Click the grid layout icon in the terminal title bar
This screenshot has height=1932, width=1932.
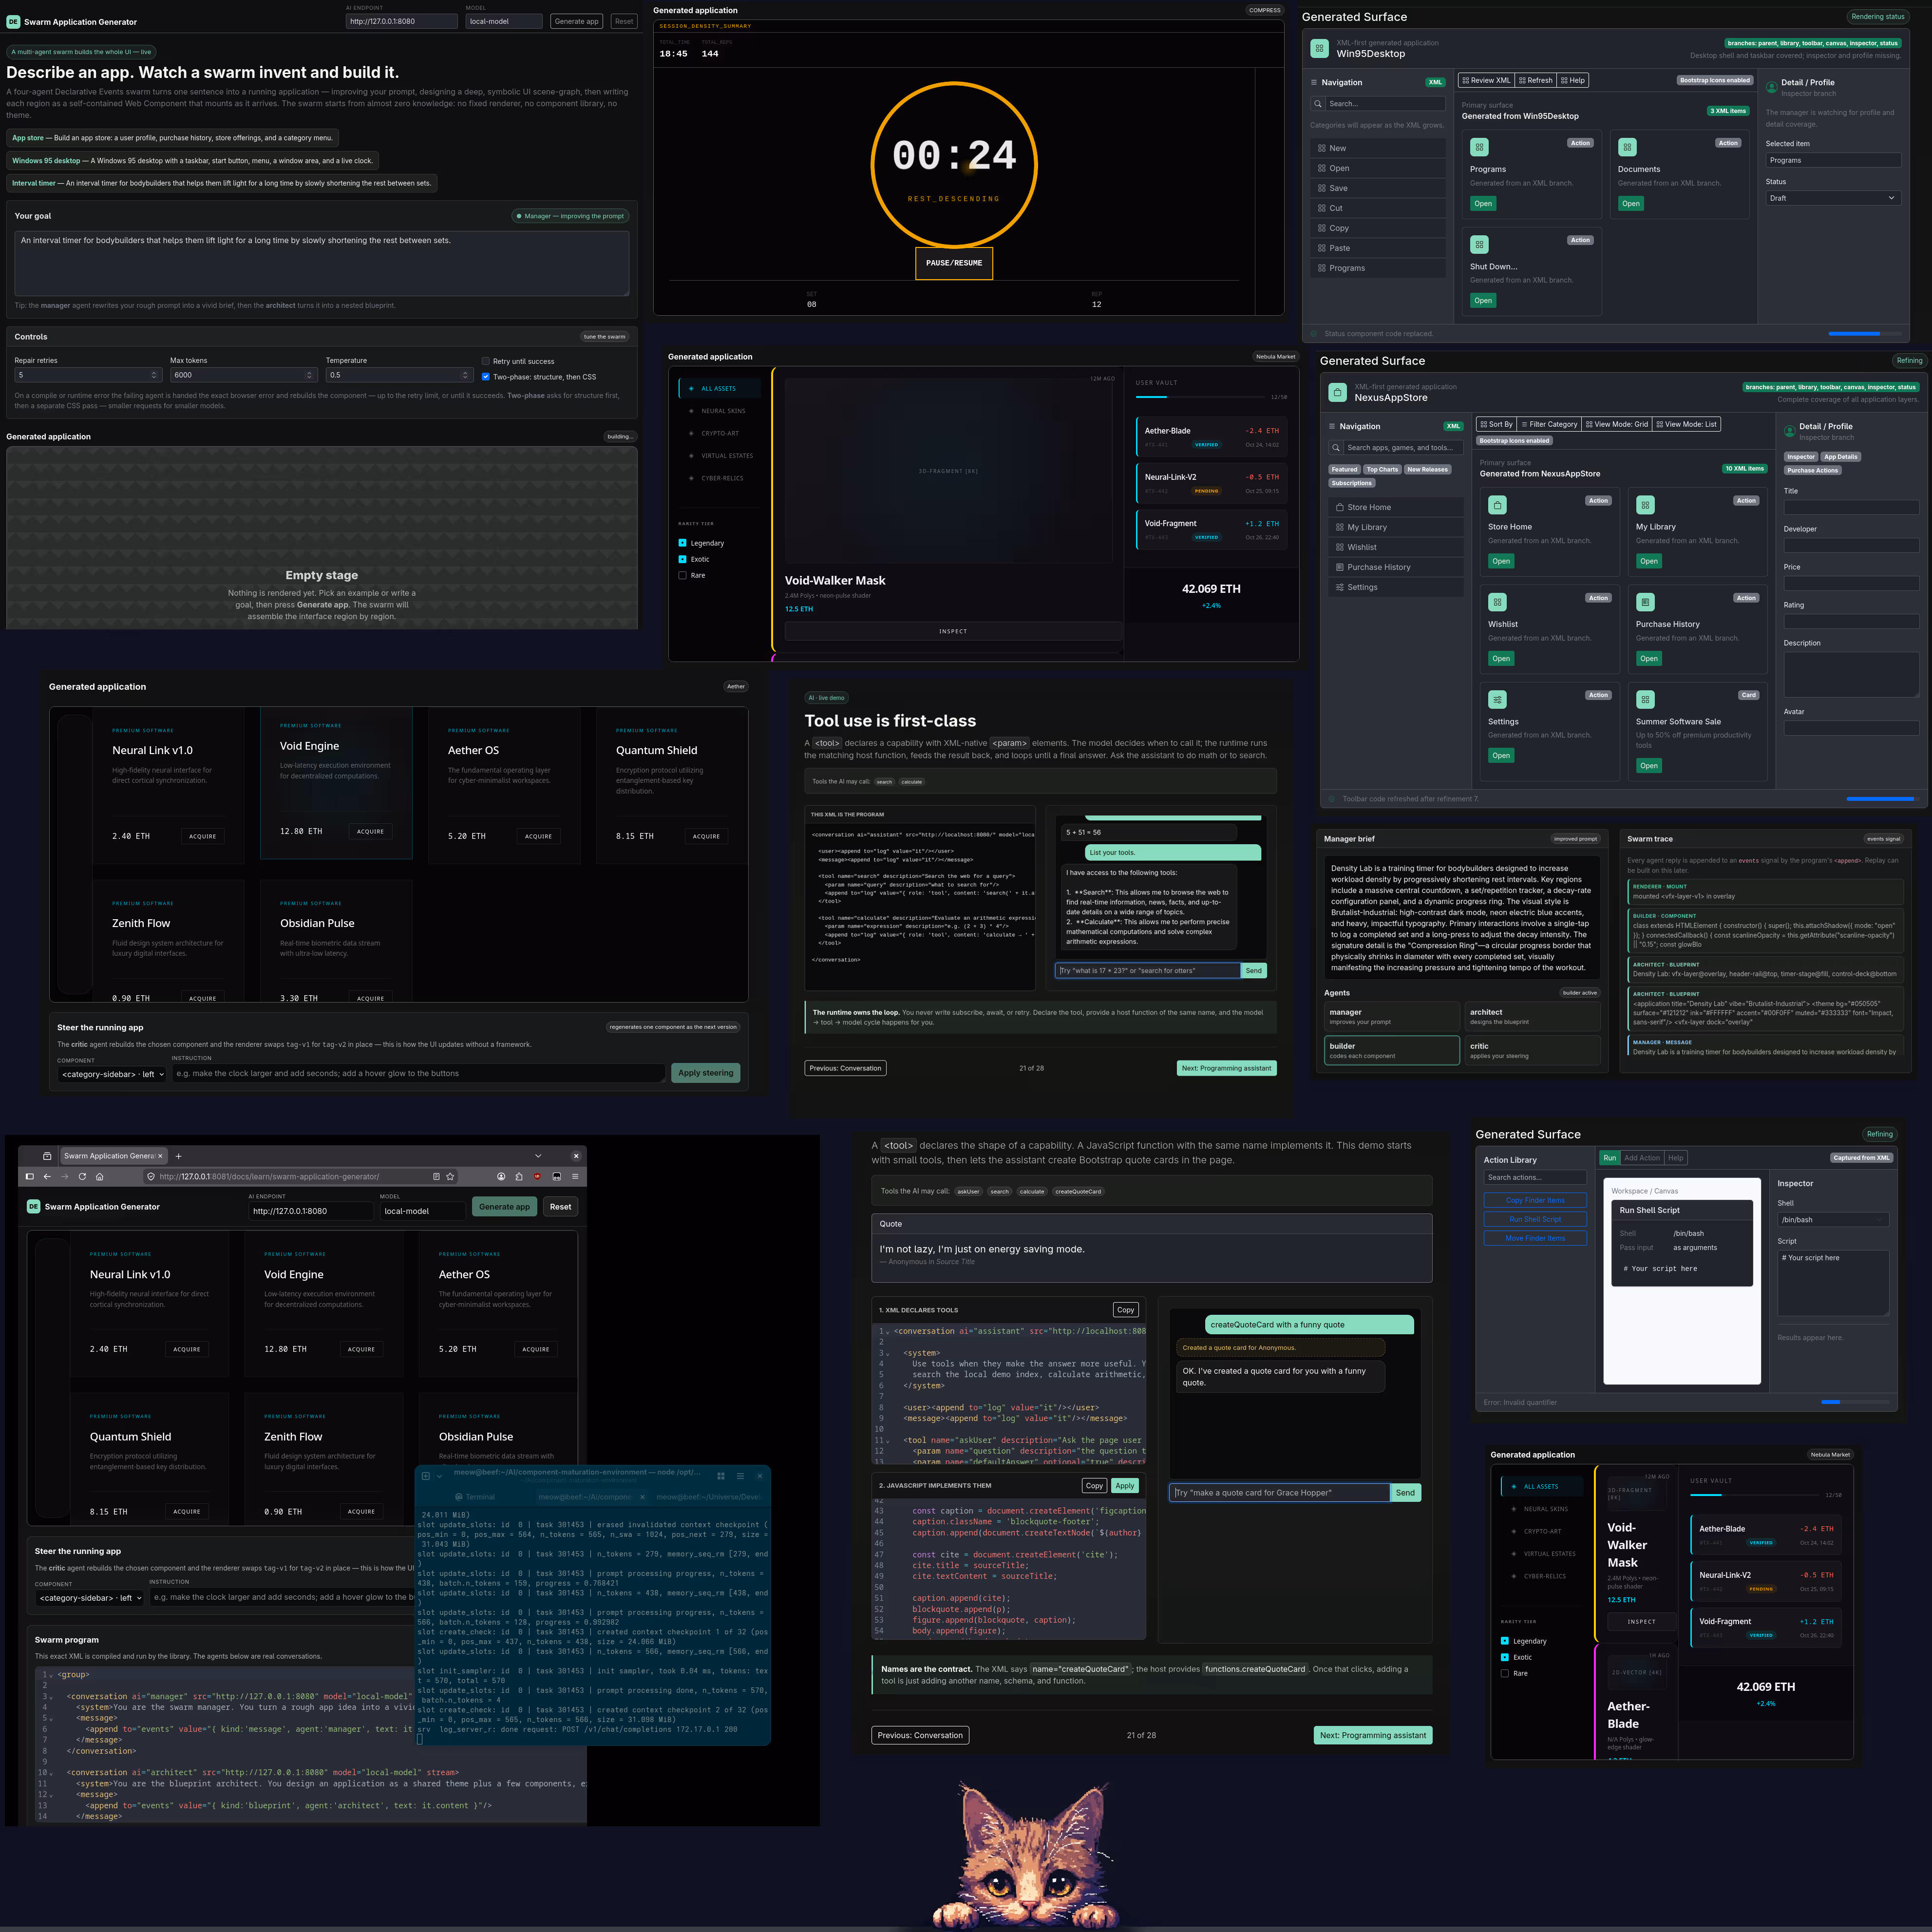721,1476
